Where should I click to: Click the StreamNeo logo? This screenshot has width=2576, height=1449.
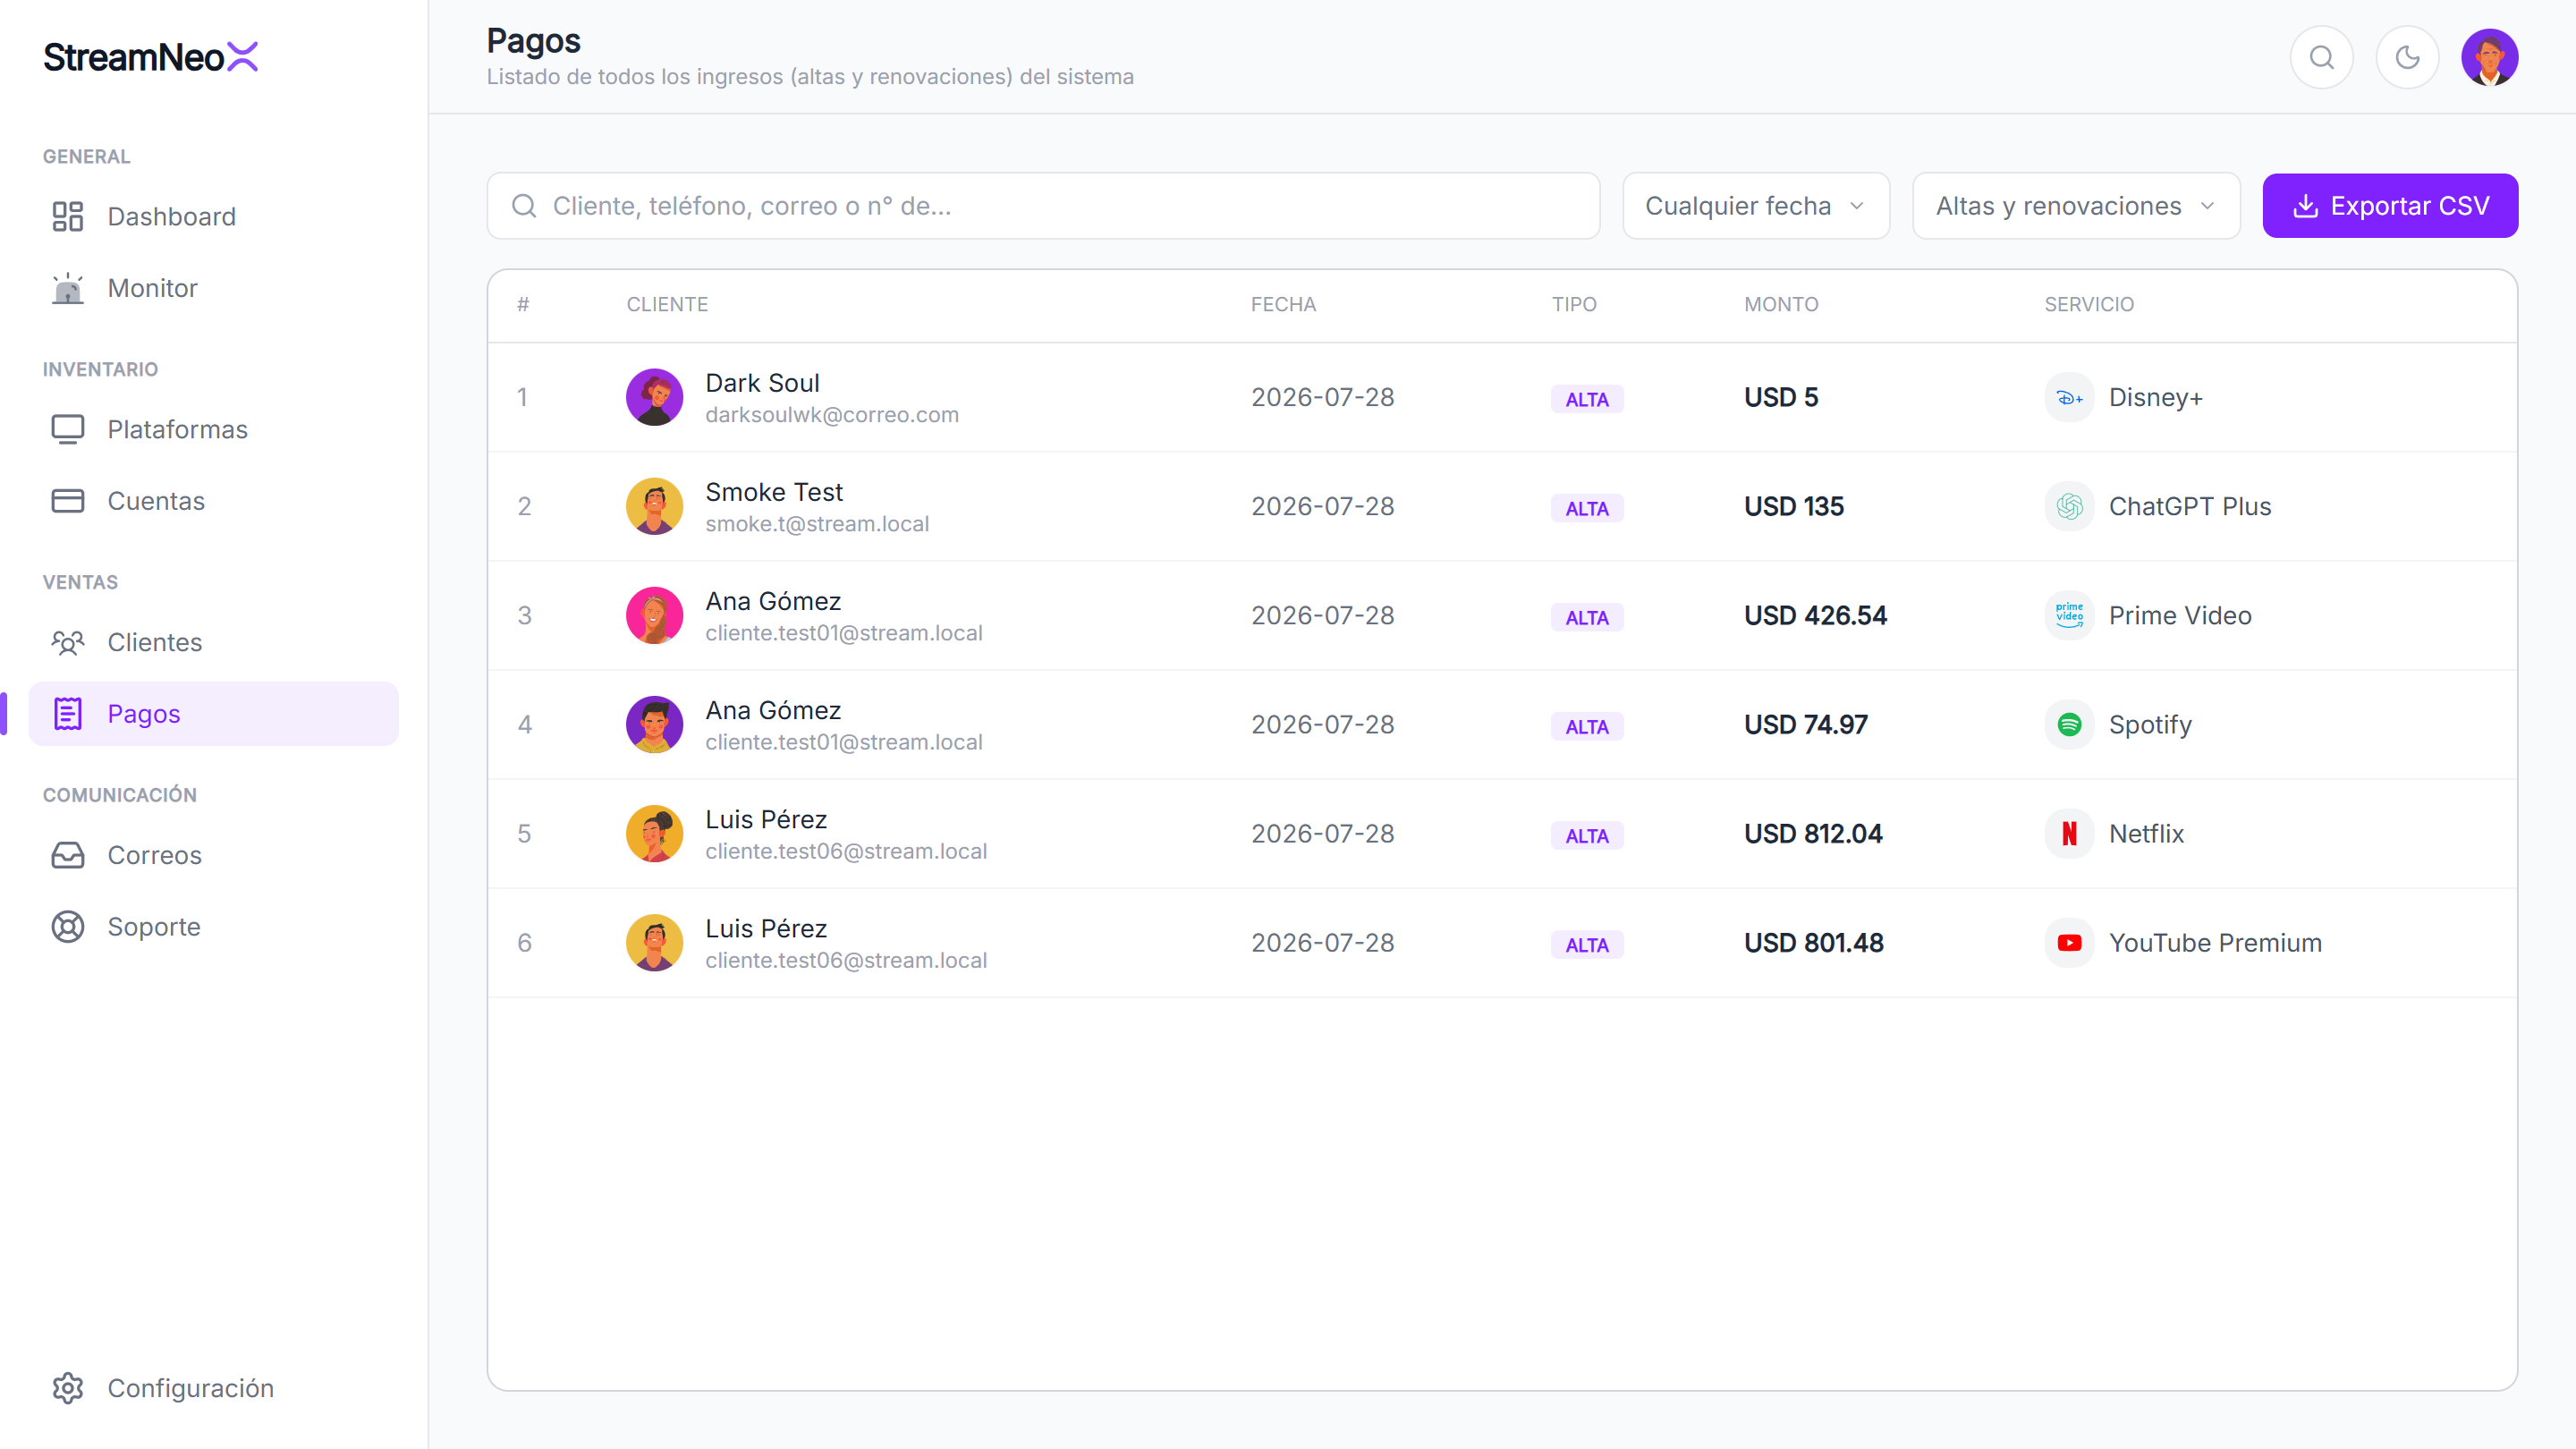pos(151,57)
